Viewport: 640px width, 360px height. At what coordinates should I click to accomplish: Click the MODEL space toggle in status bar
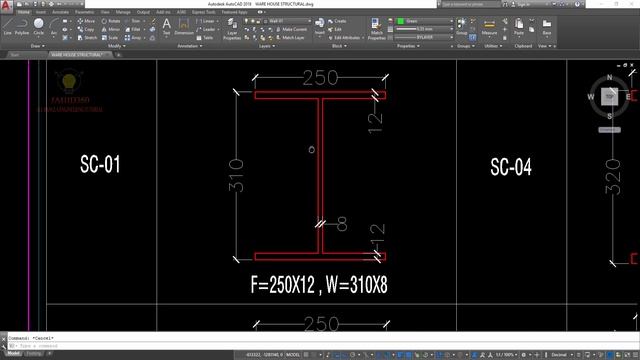293,355
